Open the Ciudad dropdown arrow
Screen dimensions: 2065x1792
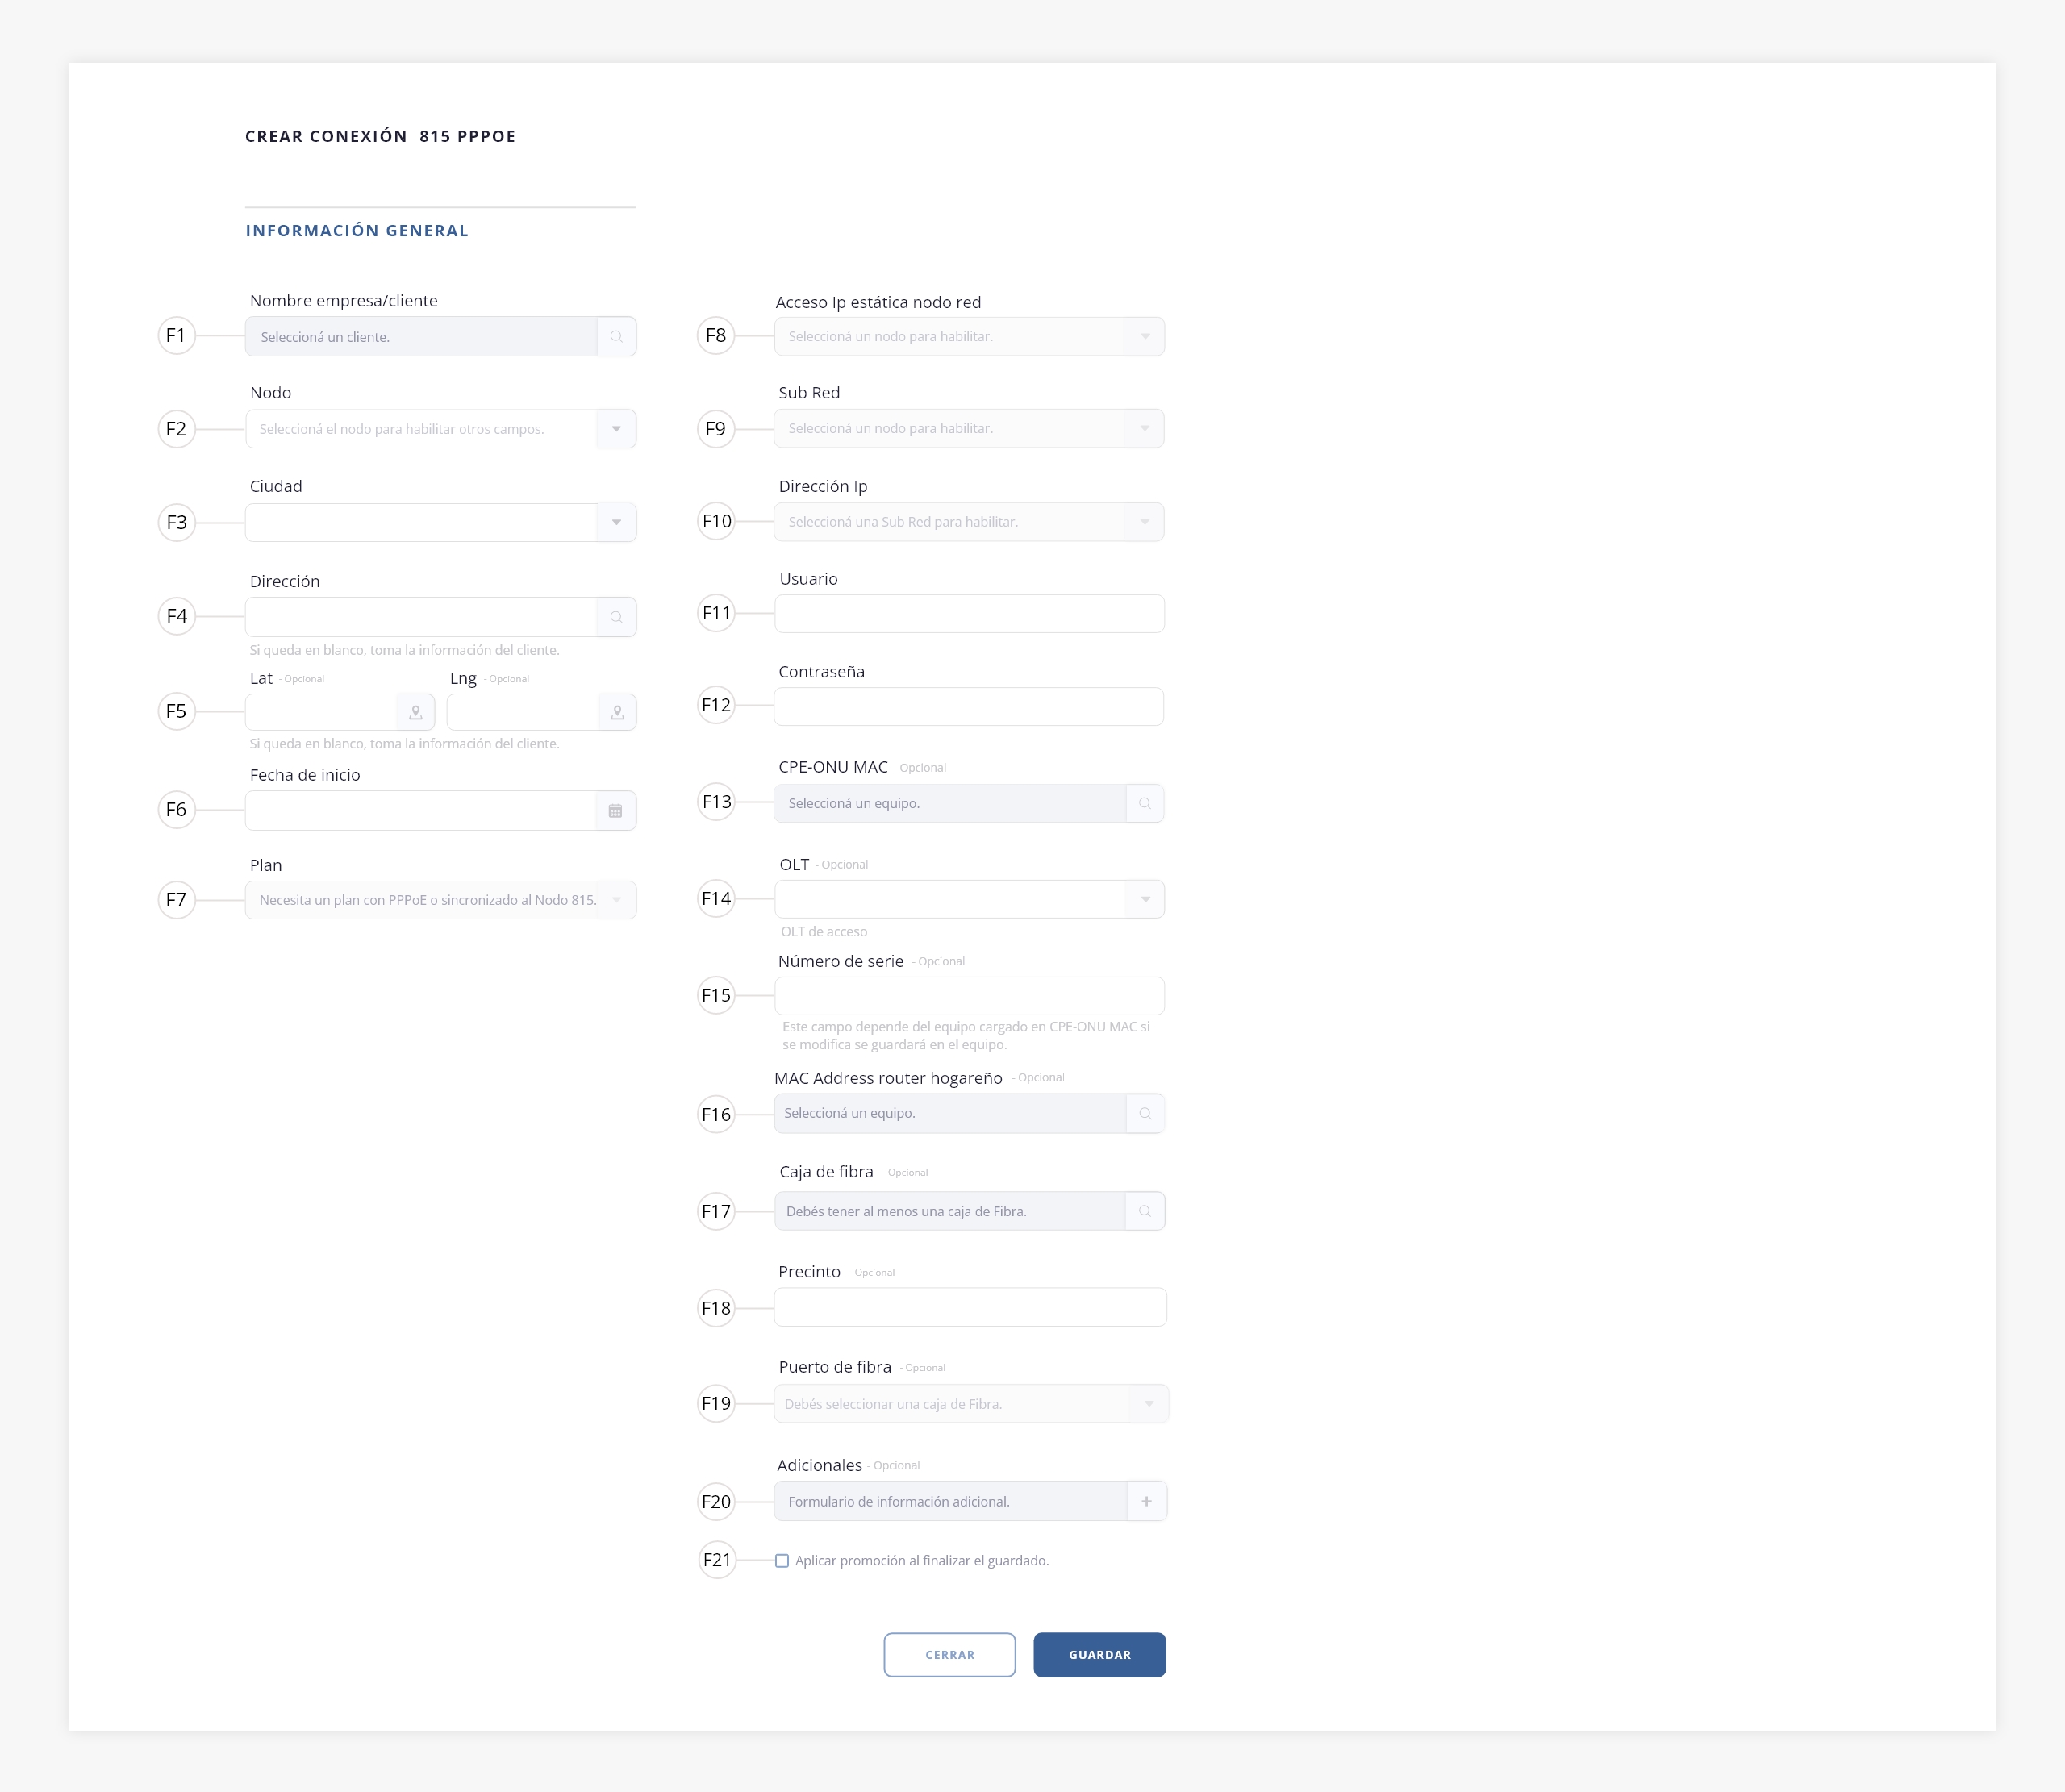click(616, 522)
